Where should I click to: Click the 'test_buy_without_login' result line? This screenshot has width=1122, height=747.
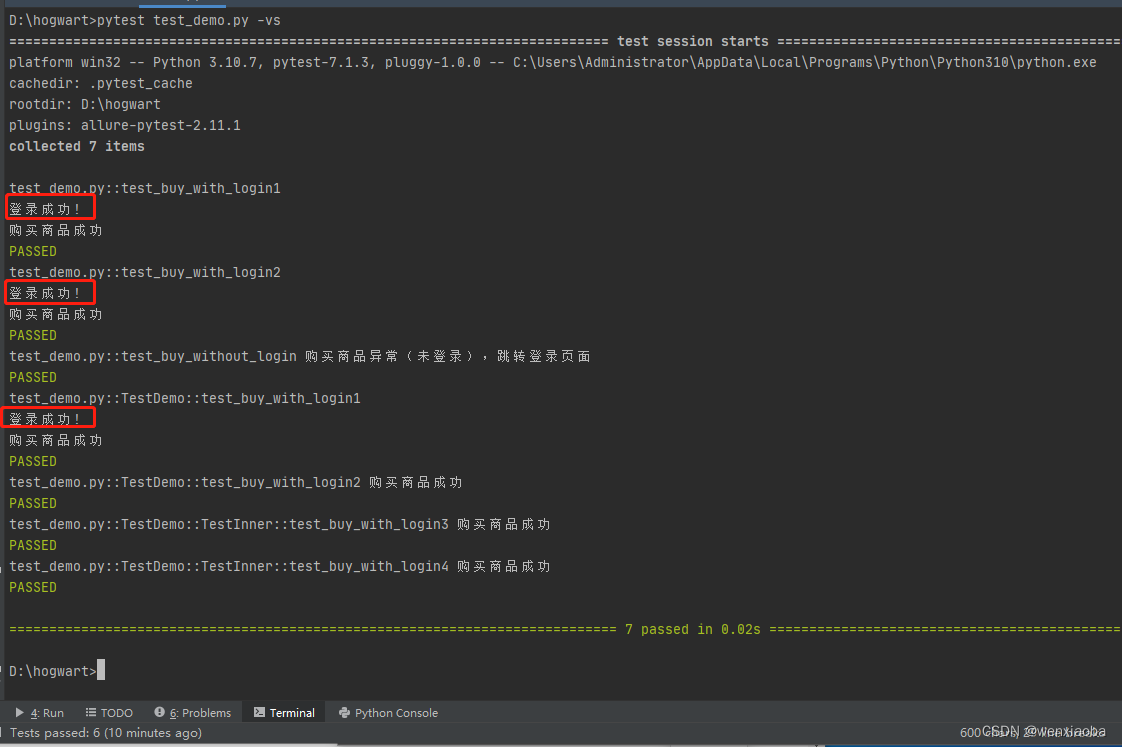click(299, 356)
